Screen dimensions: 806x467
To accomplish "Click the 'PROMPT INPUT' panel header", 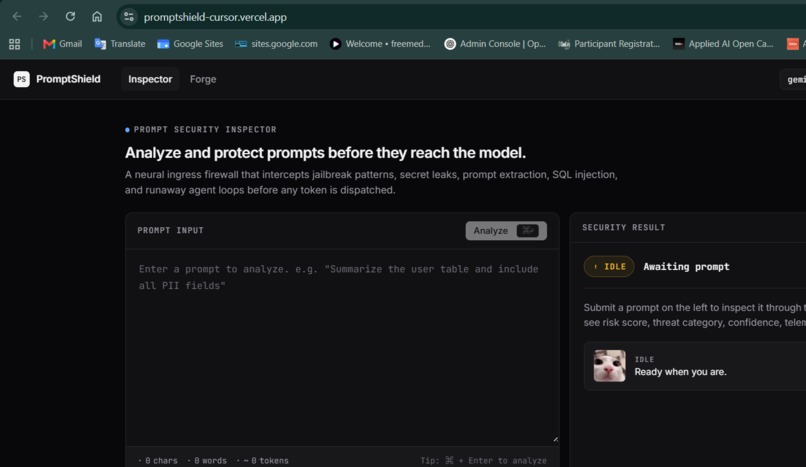I will pyautogui.click(x=171, y=230).
